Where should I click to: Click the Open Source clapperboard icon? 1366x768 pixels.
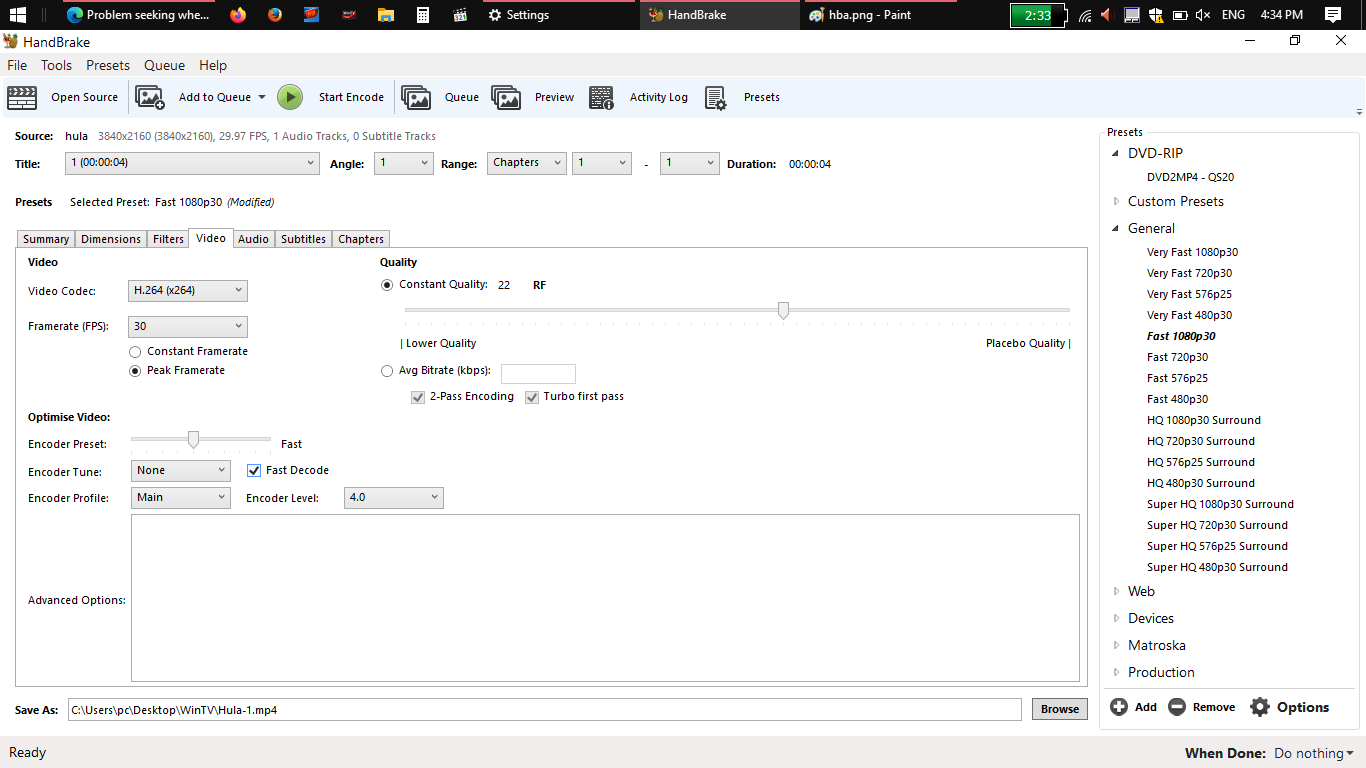(22, 97)
